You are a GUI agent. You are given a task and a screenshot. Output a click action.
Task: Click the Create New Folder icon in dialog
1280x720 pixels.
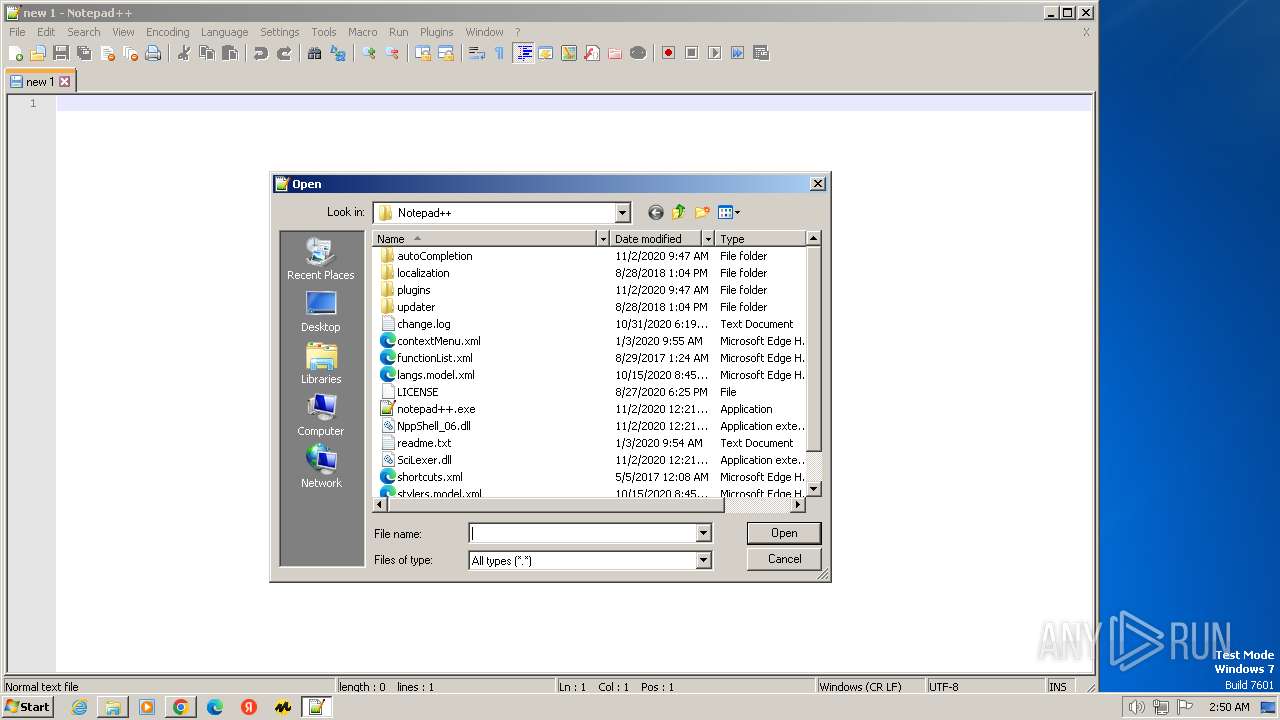pyautogui.click(x=702, y=212)
